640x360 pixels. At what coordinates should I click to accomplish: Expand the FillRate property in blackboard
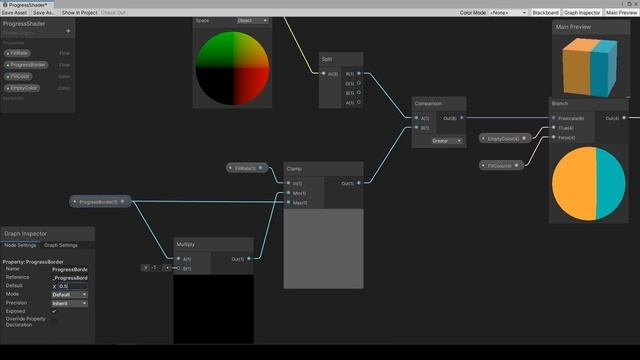8,53
